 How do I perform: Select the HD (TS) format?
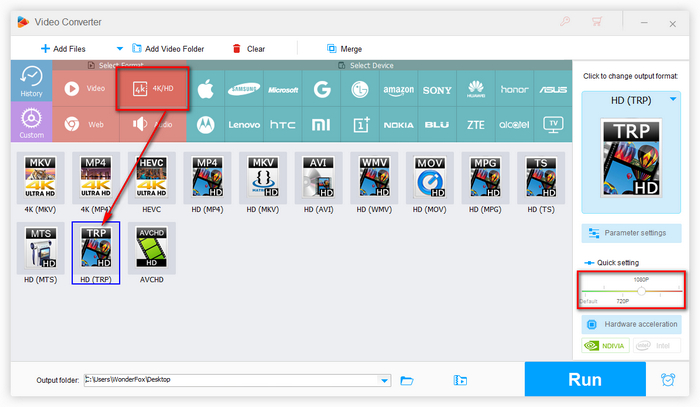[541, 183]
